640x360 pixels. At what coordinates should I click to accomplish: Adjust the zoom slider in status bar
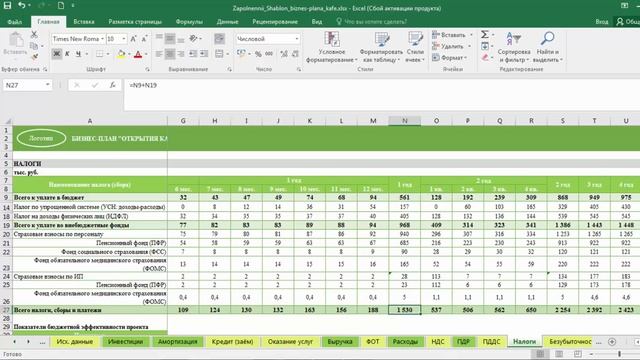[620, 354]
